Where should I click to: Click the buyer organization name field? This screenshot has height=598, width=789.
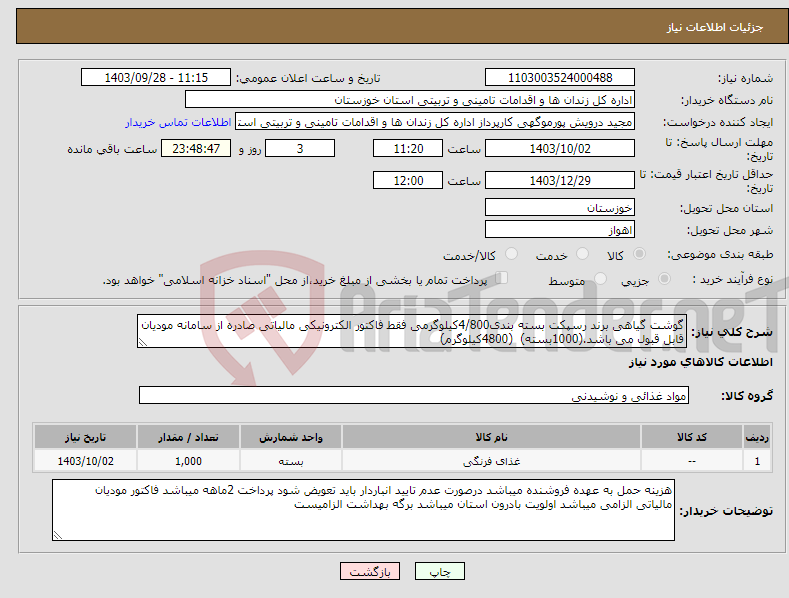(x=410, y=100)
